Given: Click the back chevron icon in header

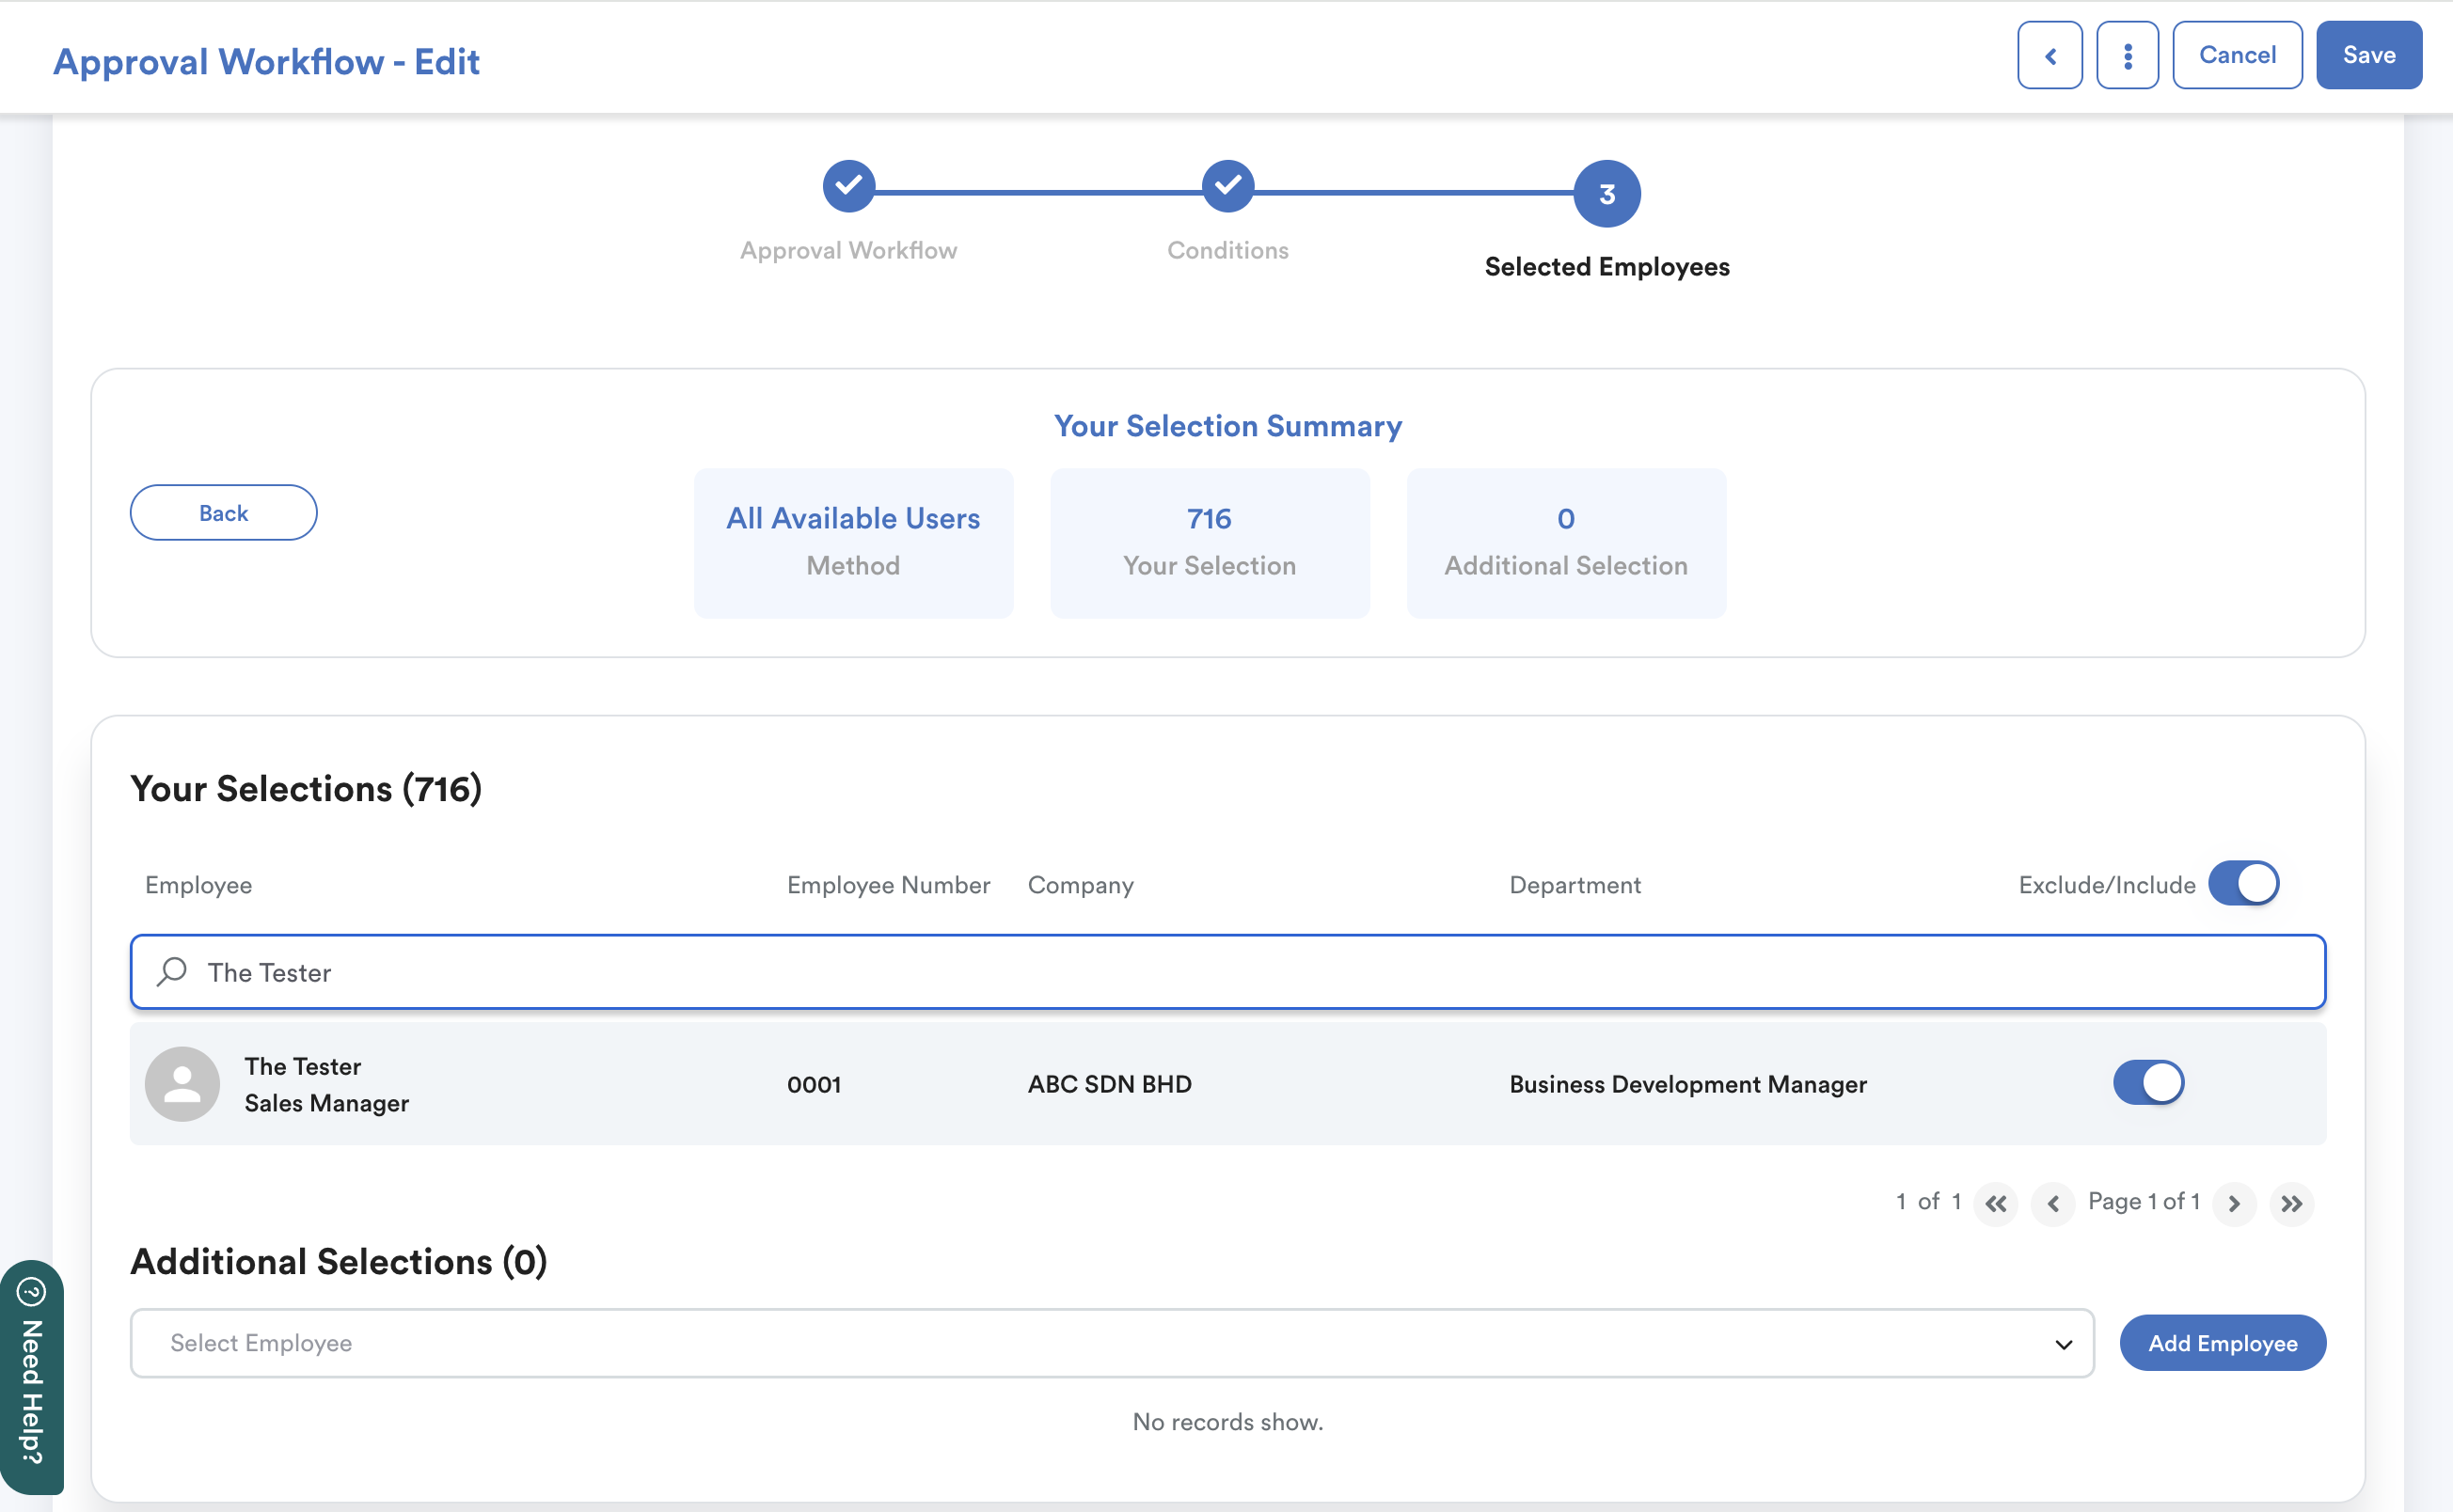Looking at the screenshot, I should coord(2049,56).
